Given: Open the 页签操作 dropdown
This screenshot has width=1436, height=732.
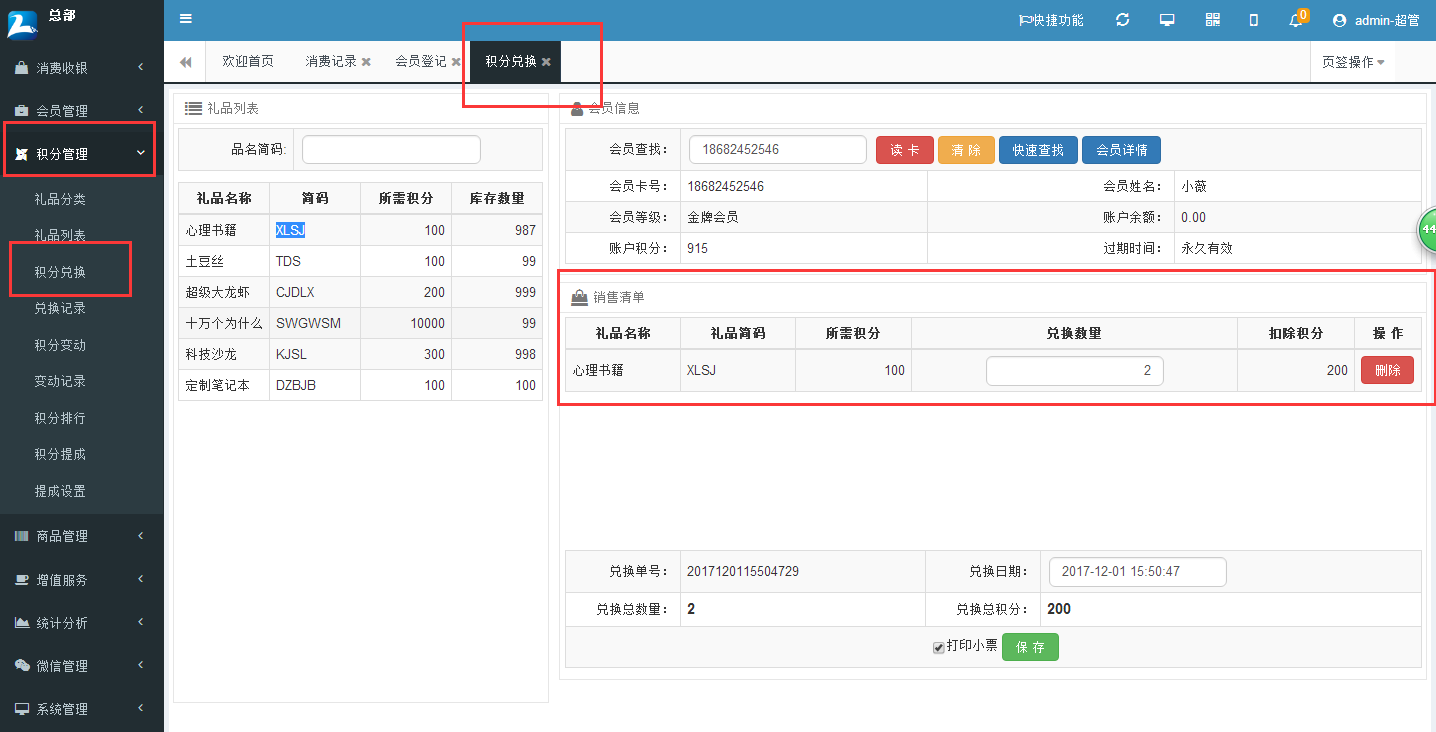Looking at the screenshot, I should coord(1352,62).
